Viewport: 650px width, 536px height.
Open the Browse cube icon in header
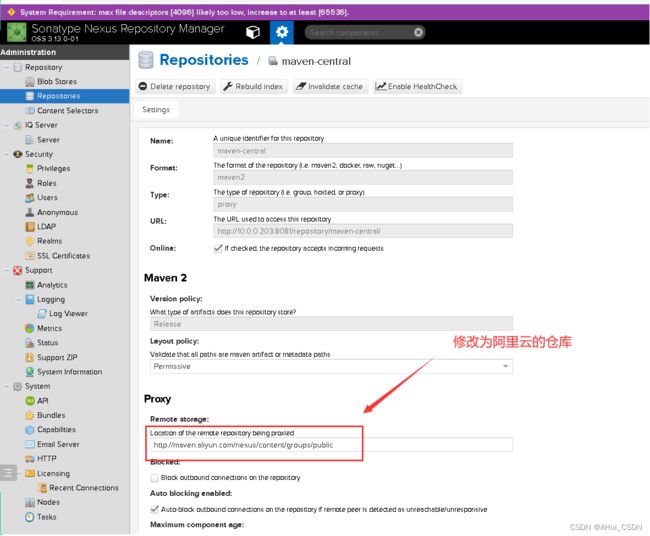(x=253, y=32)
